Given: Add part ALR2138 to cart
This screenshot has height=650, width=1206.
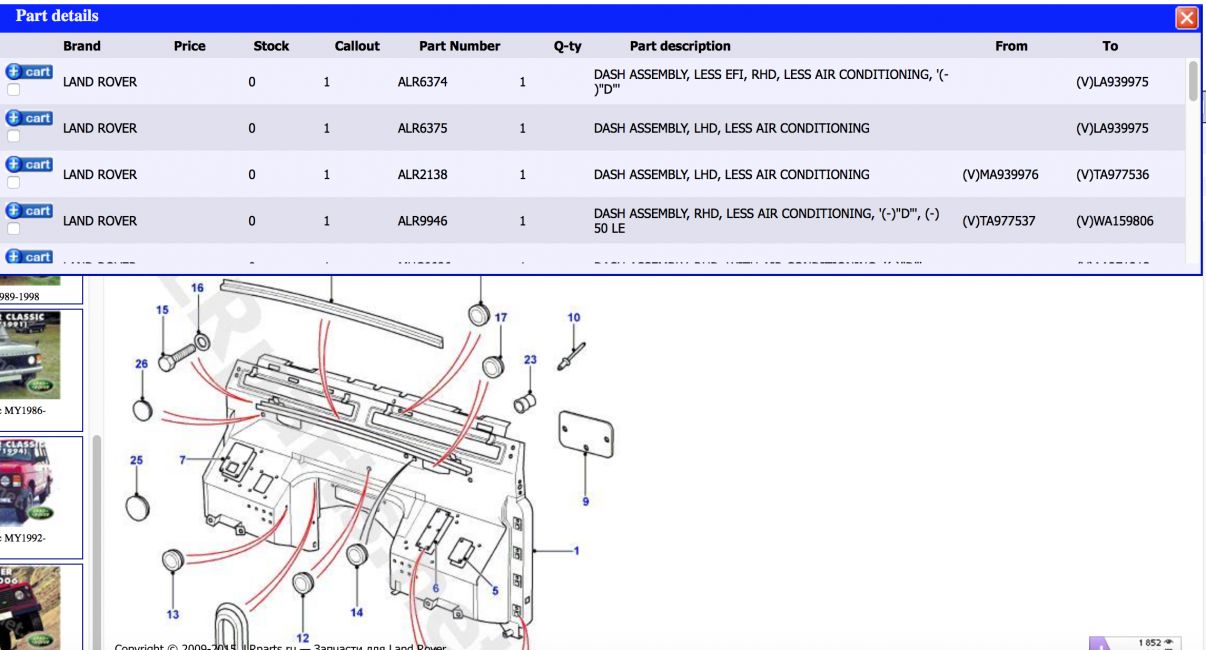Looking at the screenshot, I should 28,164.
